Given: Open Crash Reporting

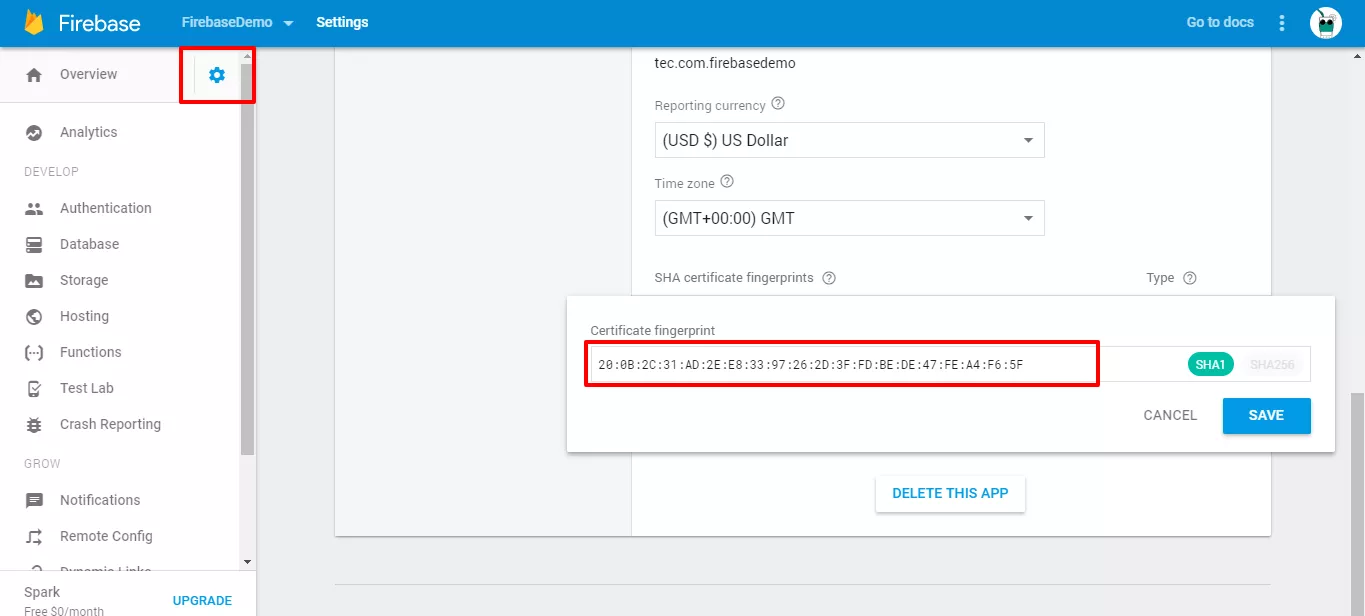Looking at the screenshot, I should click(x=110, y=424).
